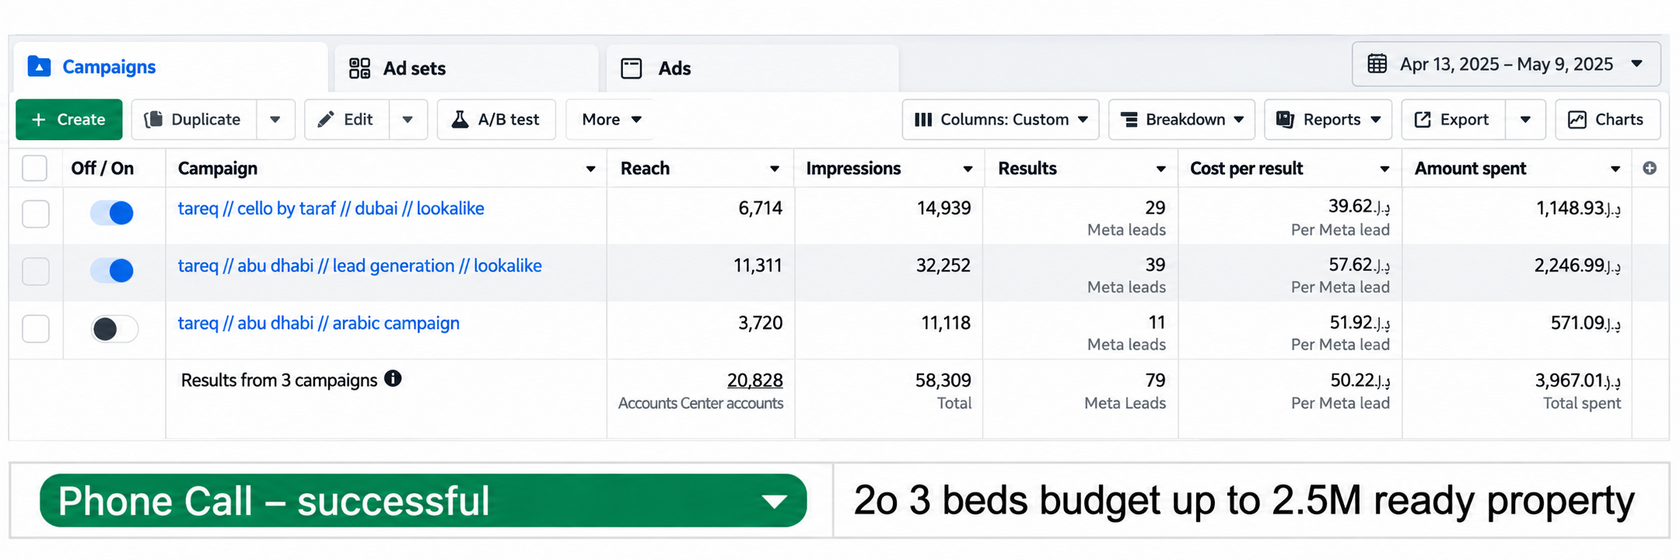This screenshot has height=560, width=1680.
Task: Open campaign tareq abu dhabi arabic campaign
Action: pyautogui.click(x=319, y=323)
